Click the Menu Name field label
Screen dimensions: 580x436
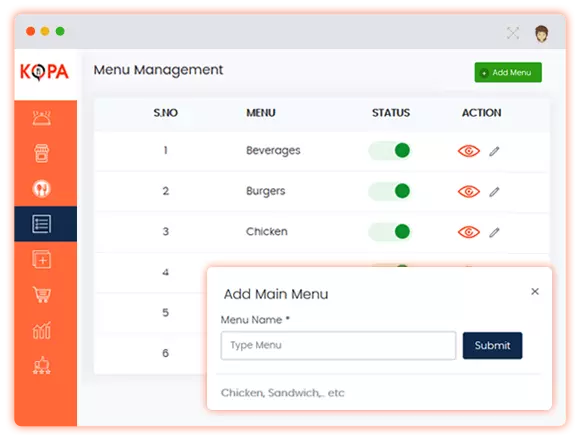pyautogui.click(x=255, y=320)
